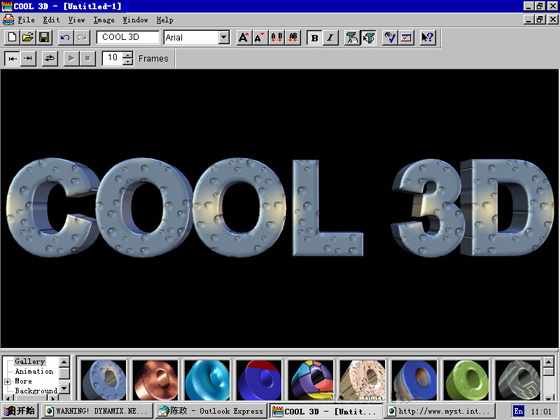Select More in the category tree

[x=23, y=381]
